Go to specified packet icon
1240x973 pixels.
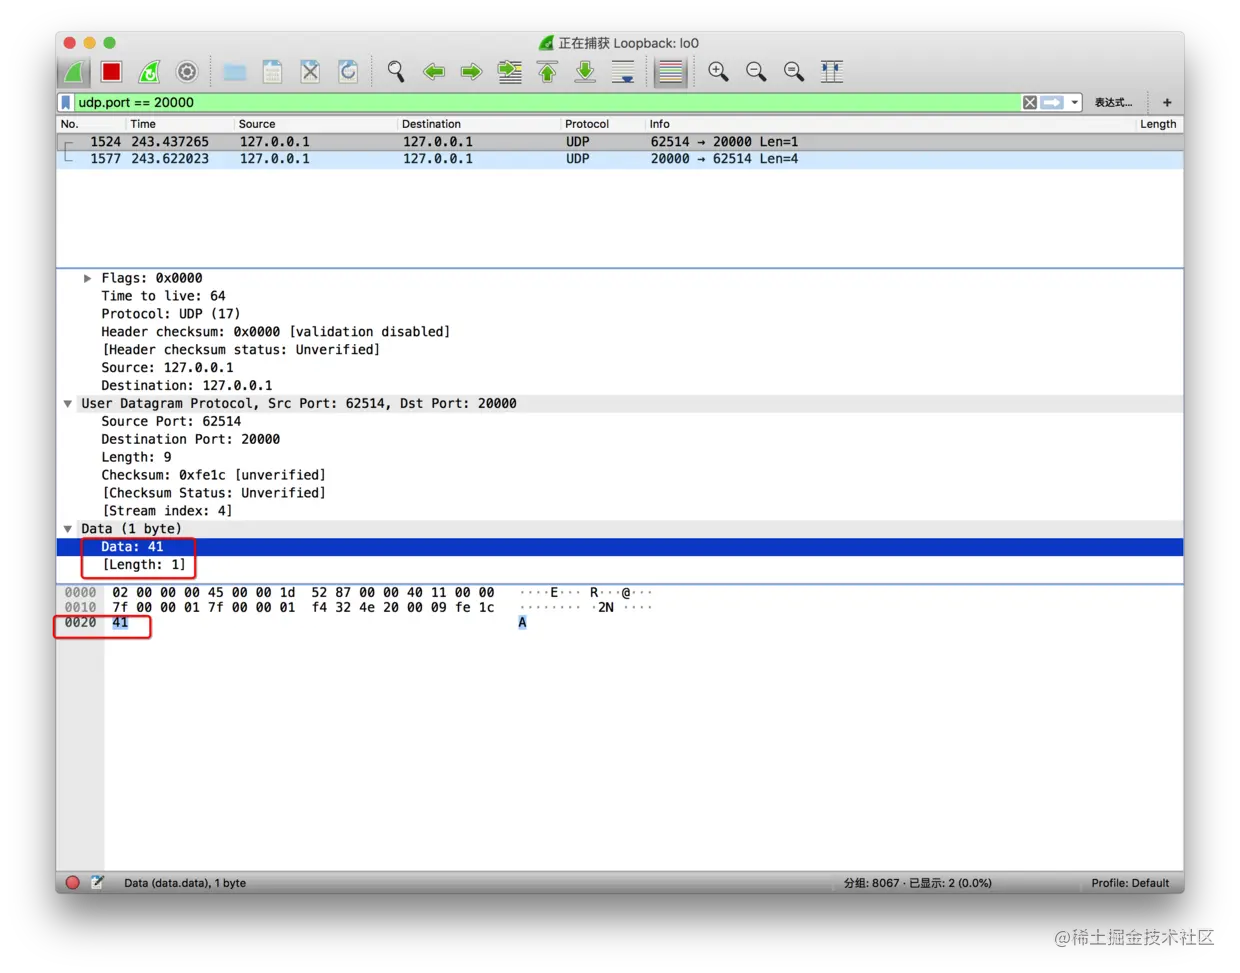510,72
